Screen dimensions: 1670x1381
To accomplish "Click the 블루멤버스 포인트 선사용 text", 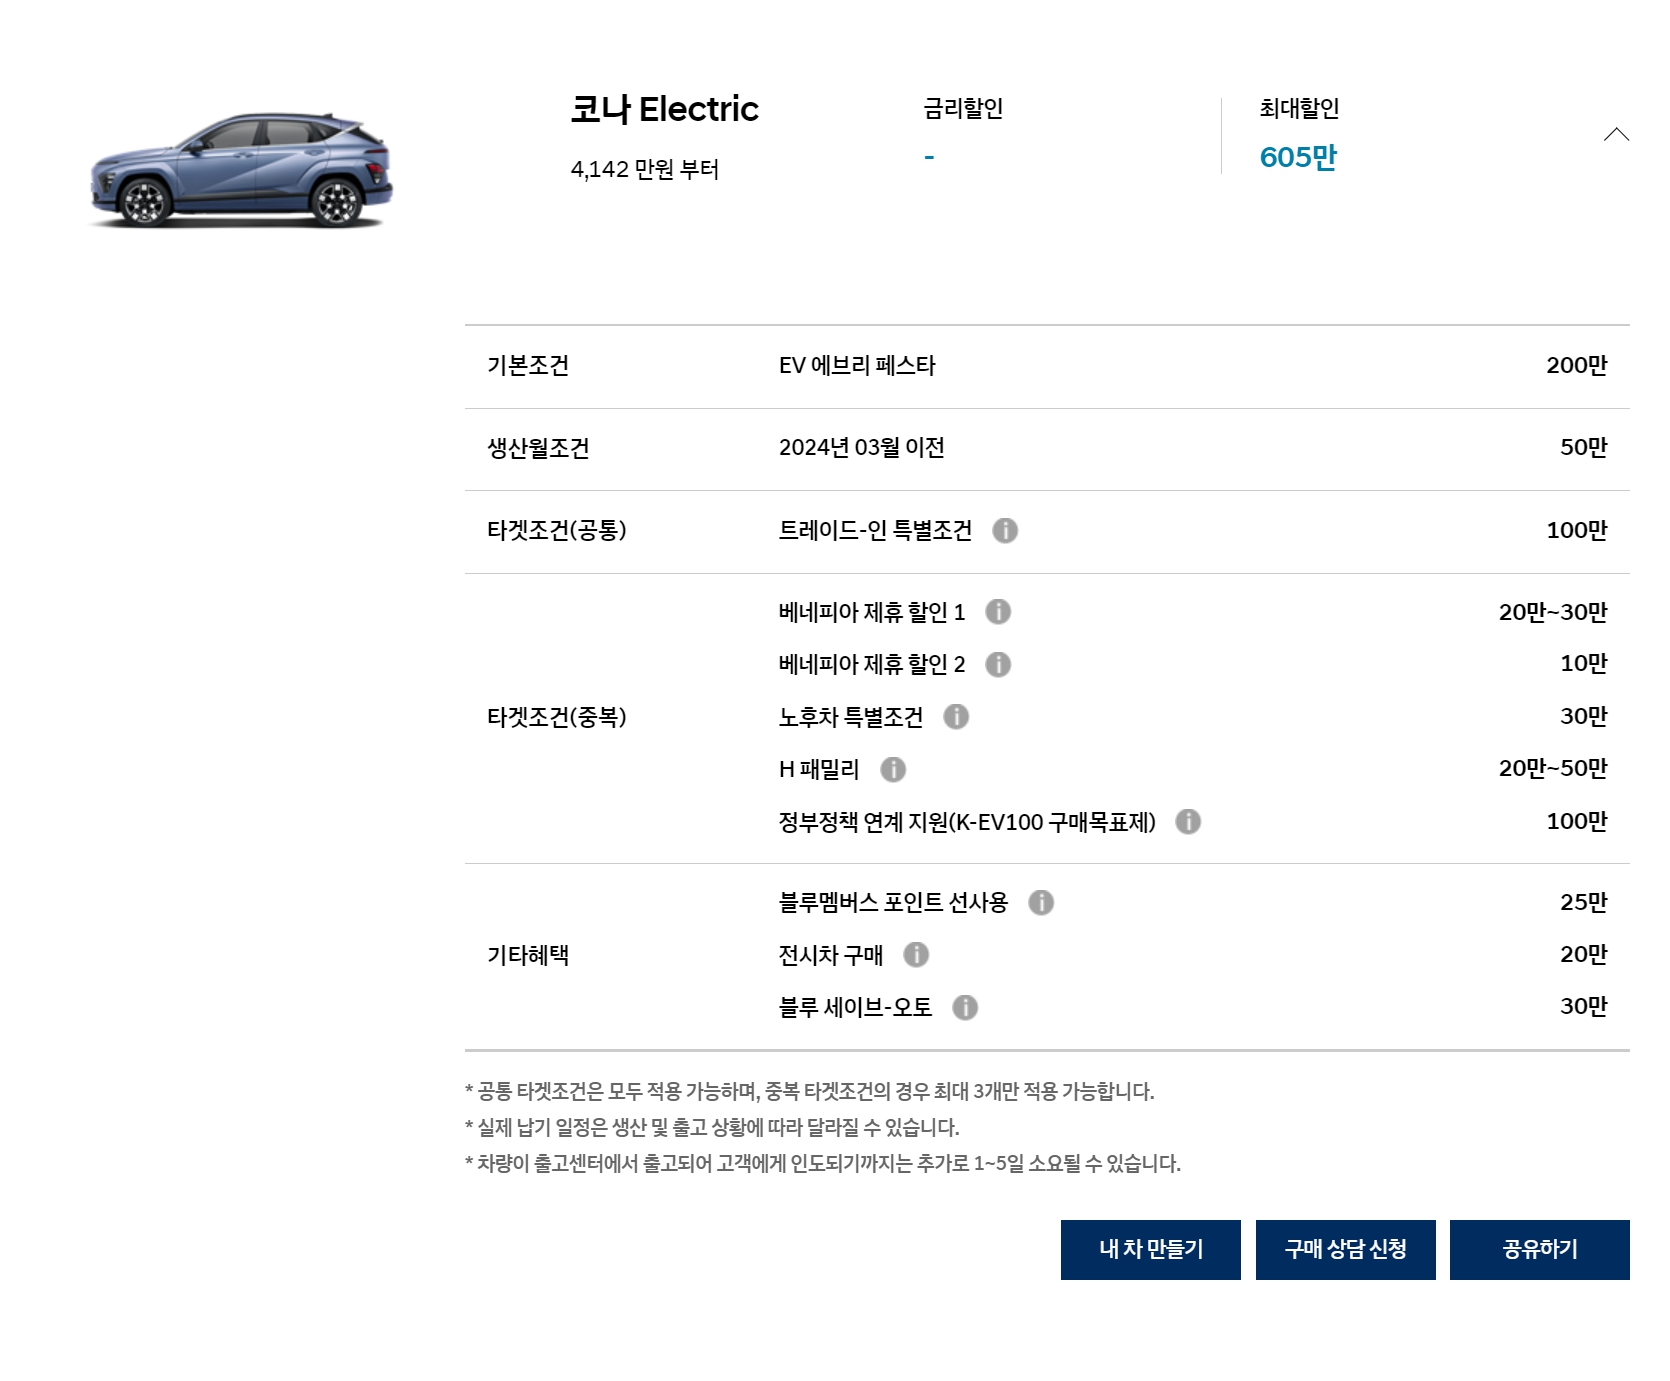I will [x=893, y=903].
